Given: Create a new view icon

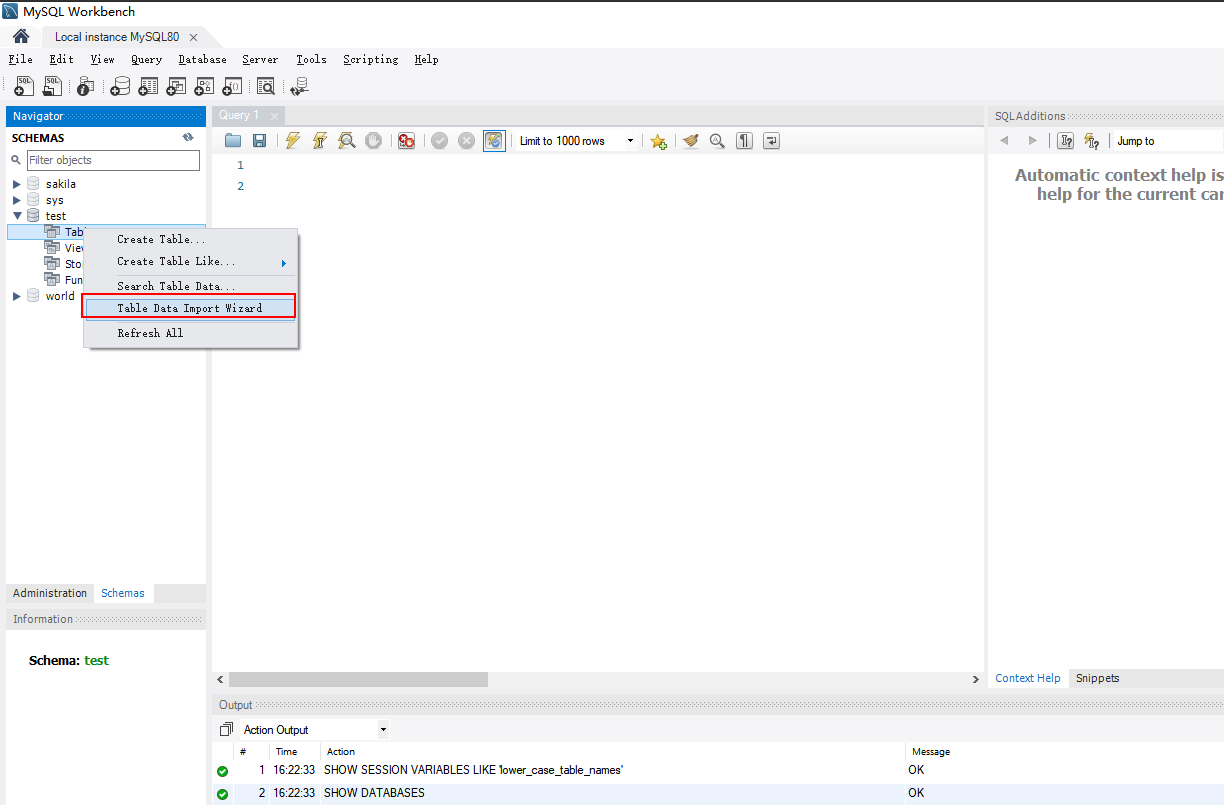Looking at the screenshot, I should 176,87.
